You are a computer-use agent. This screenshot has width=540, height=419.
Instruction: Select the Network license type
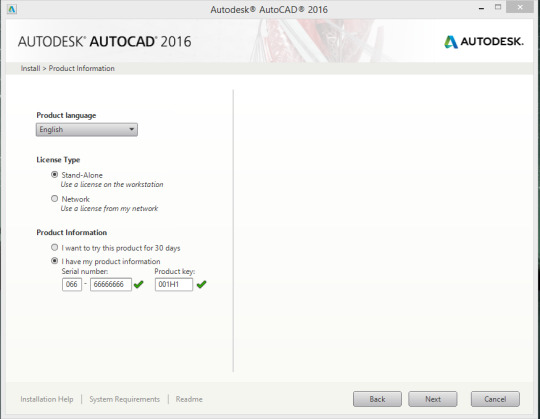pos(54,199)
